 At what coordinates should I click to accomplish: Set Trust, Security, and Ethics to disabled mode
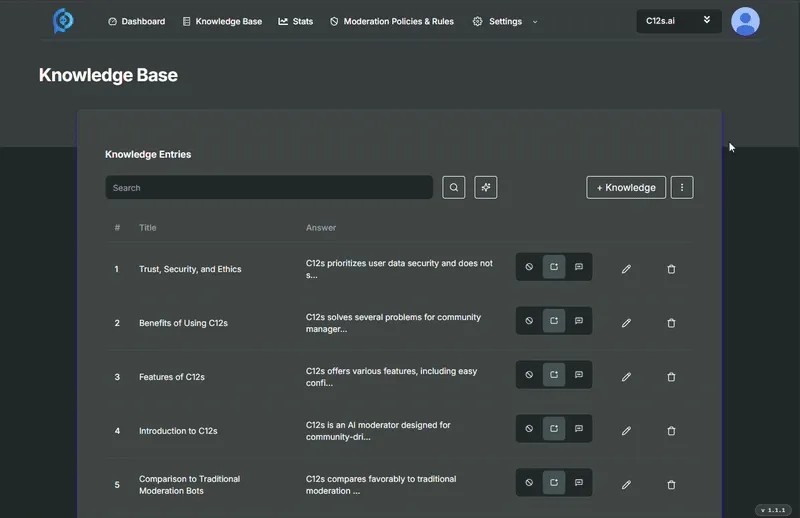pos(530,267)
